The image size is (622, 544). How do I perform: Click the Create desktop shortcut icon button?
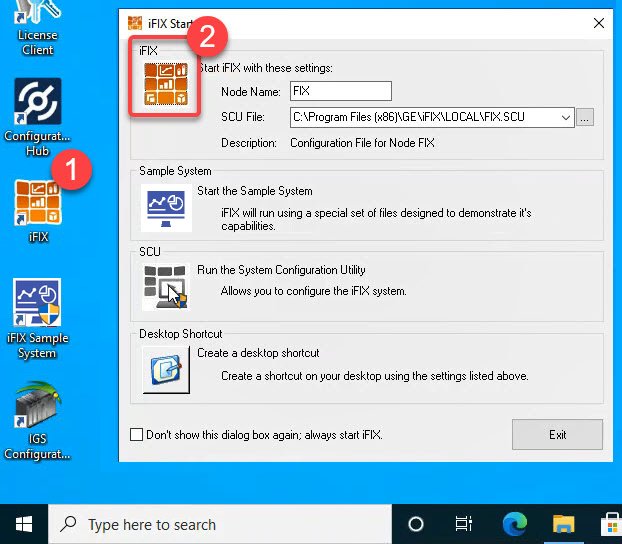coord(166,369)
